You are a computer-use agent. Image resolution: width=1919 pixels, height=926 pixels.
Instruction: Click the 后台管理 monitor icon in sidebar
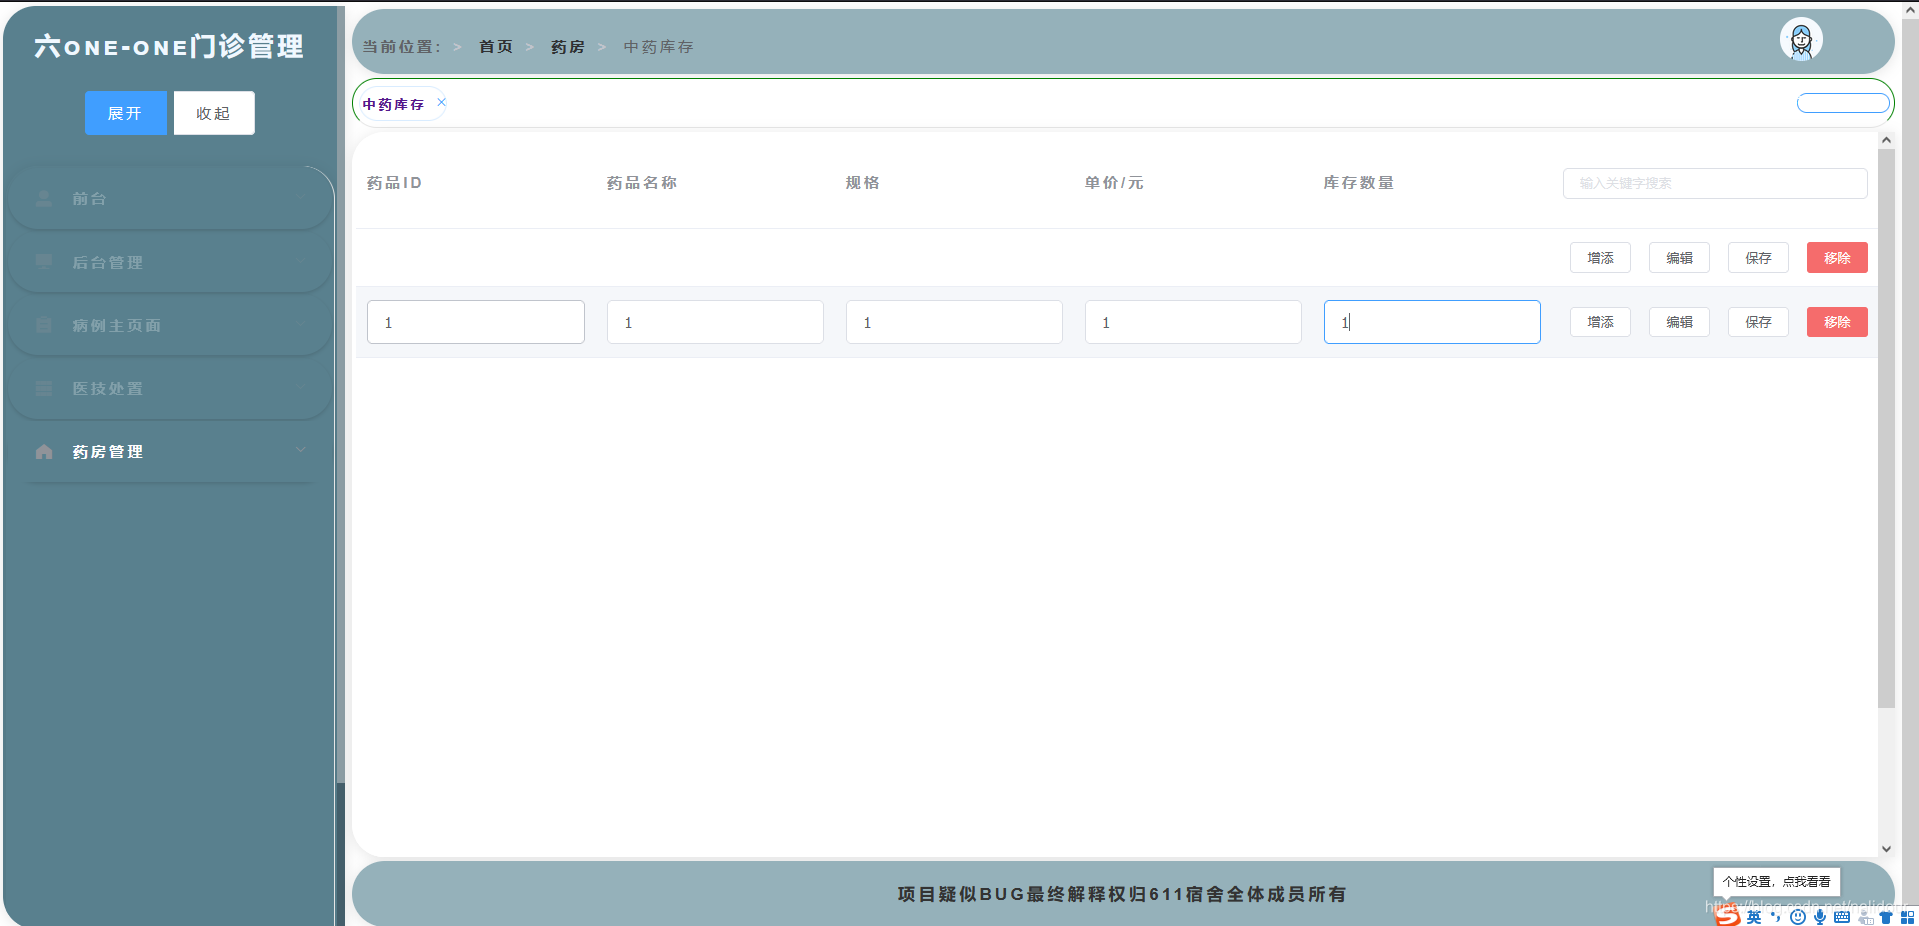[44, 262]
